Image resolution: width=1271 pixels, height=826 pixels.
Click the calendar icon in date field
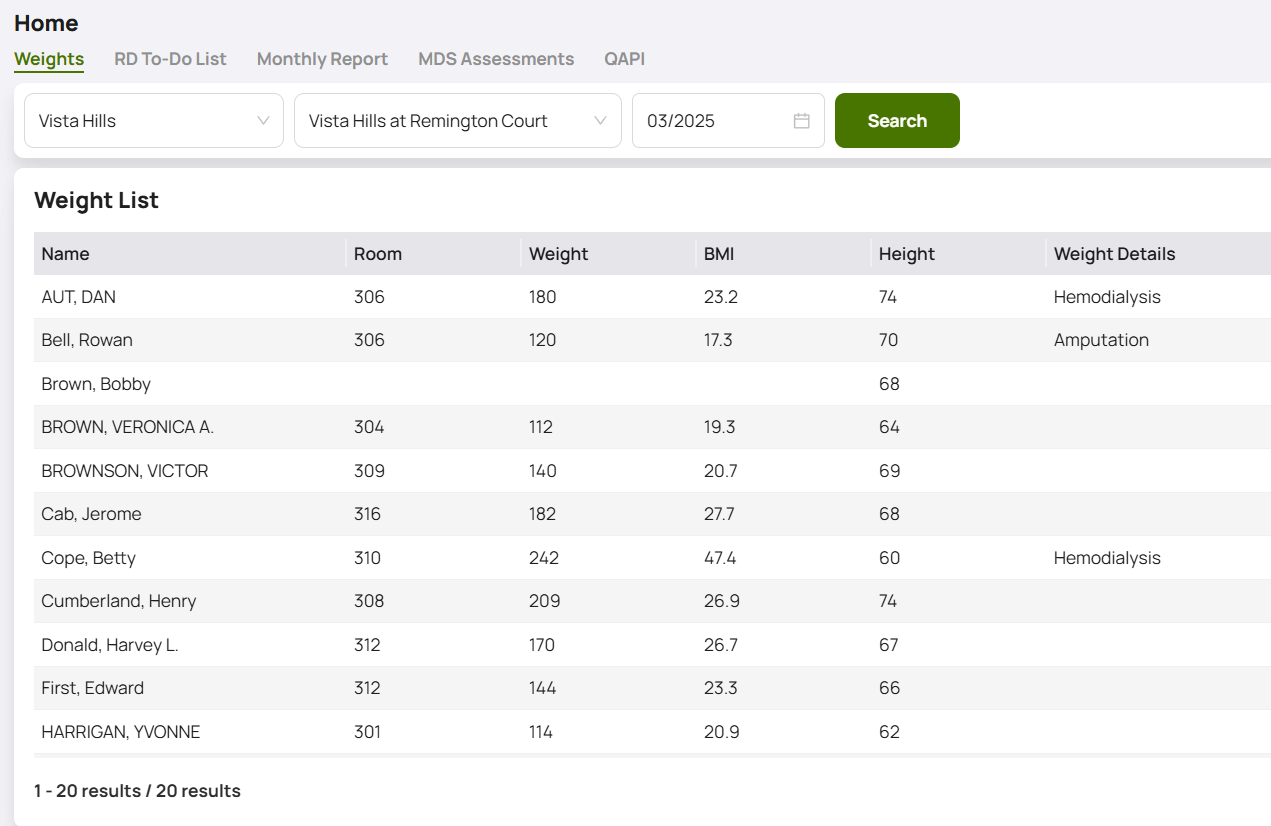coord(801,121)
